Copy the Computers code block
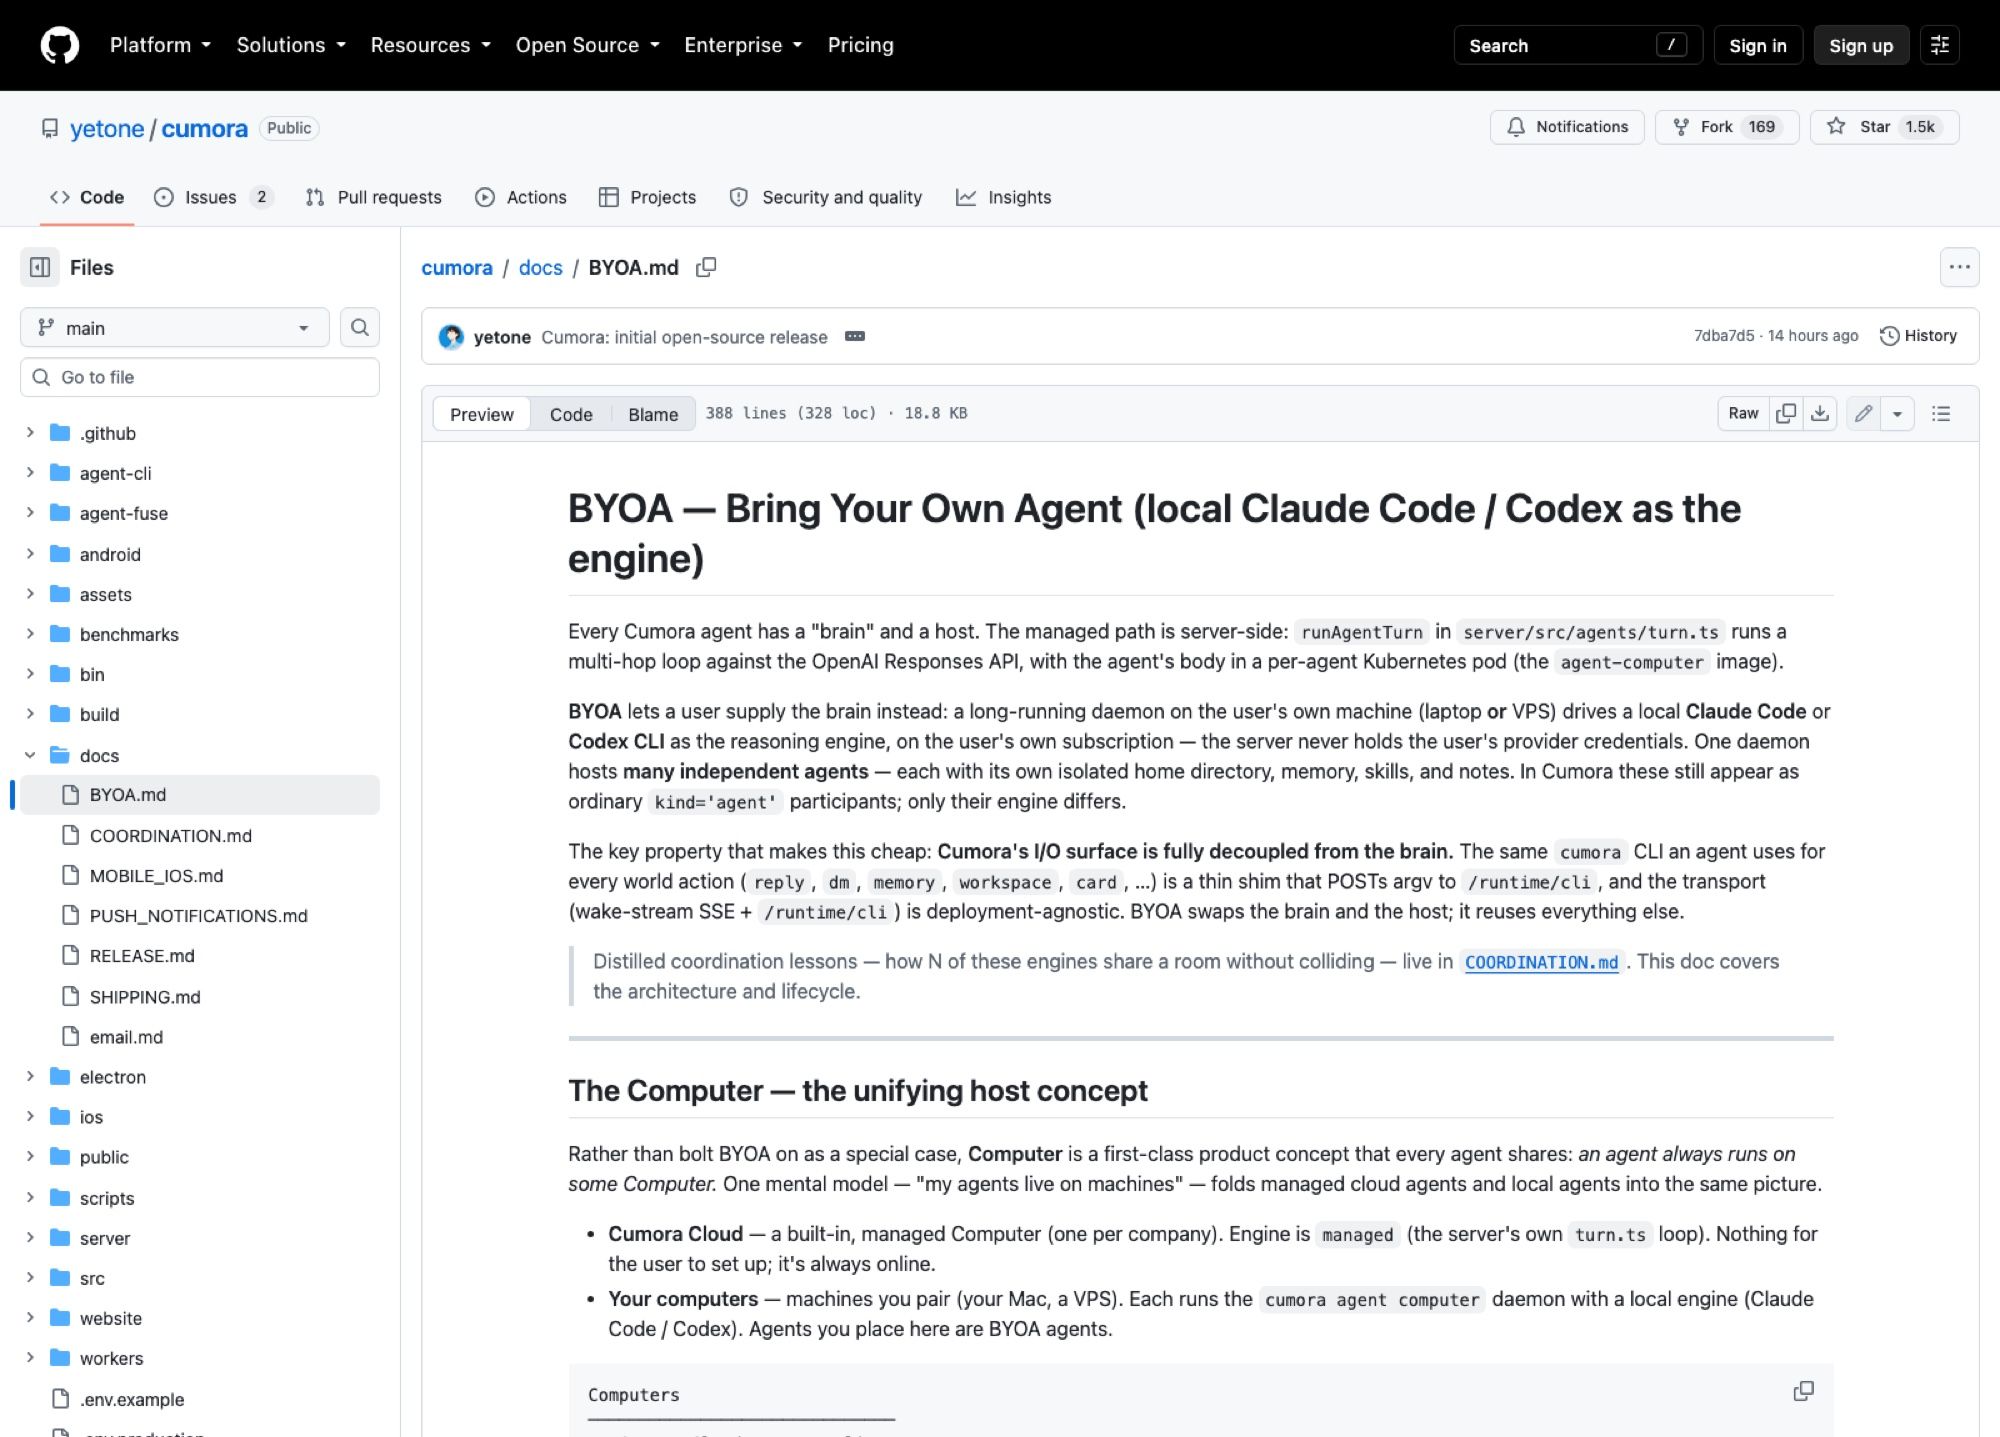This screenshot has height=1437, width=2000. 1803,1391
